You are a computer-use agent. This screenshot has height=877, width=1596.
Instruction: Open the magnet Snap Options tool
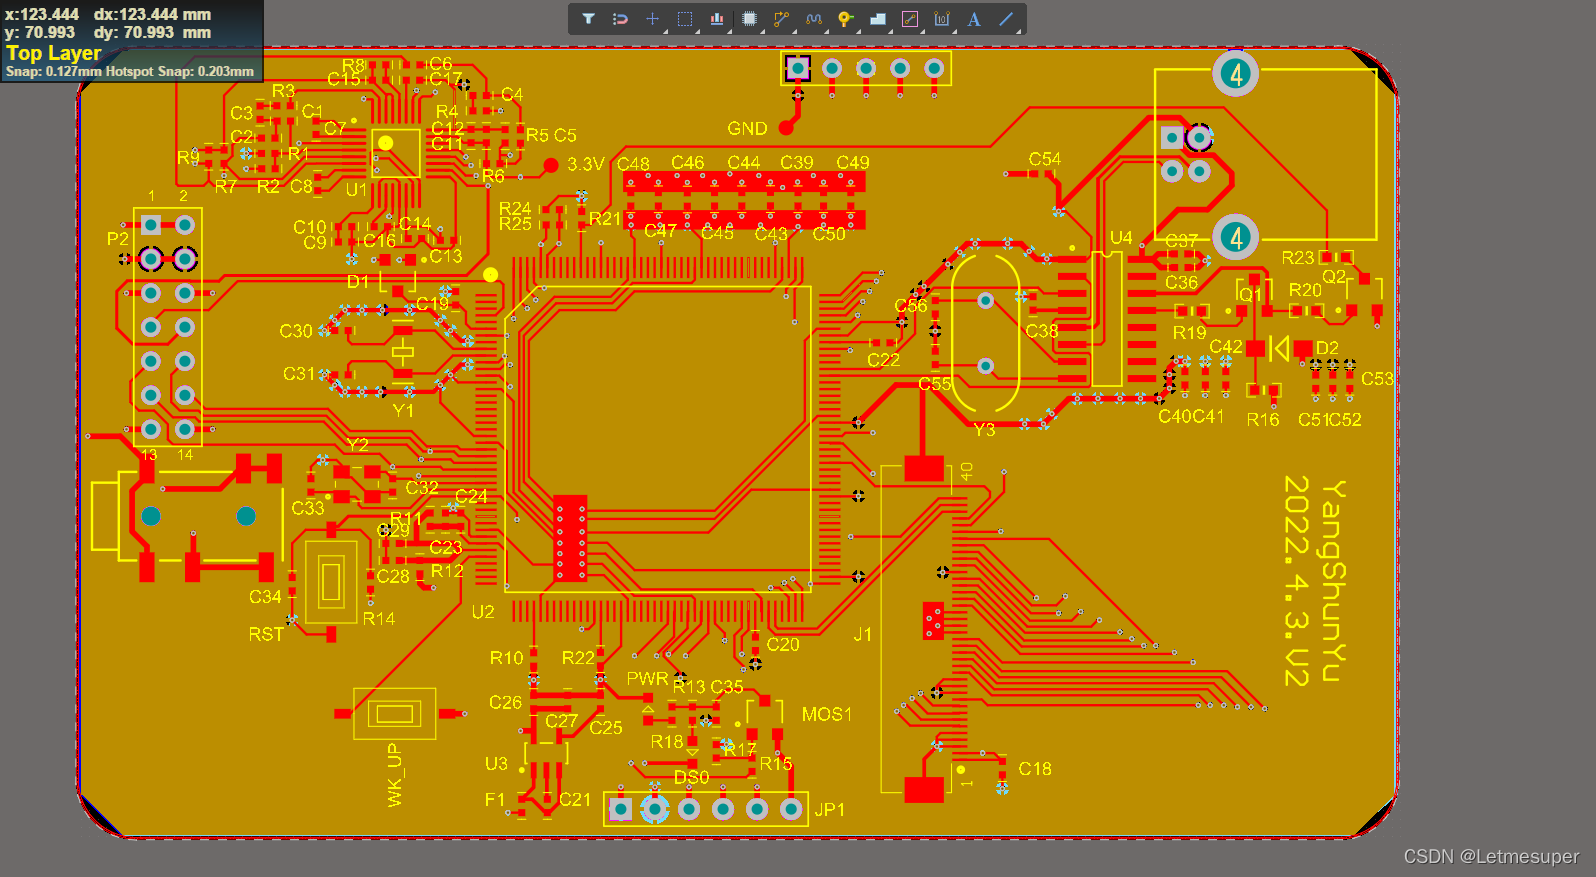(620, 19)
